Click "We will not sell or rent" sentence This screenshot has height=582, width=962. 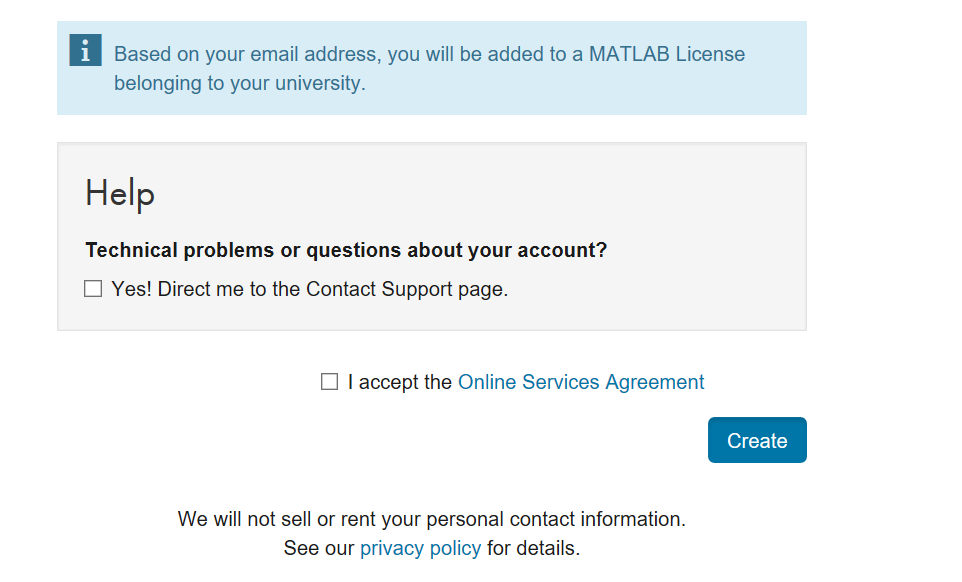click(x=431, y=519)
